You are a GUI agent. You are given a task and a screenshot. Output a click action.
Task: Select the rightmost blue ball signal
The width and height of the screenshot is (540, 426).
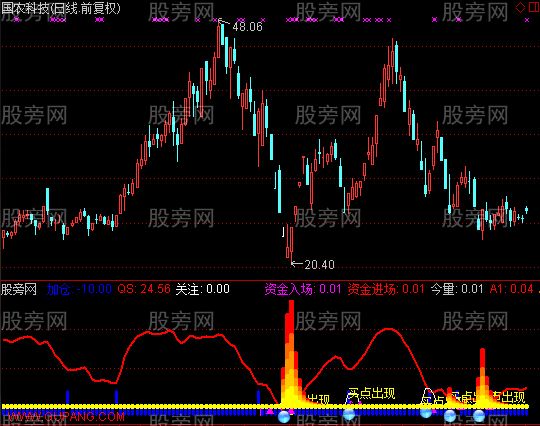479,416
